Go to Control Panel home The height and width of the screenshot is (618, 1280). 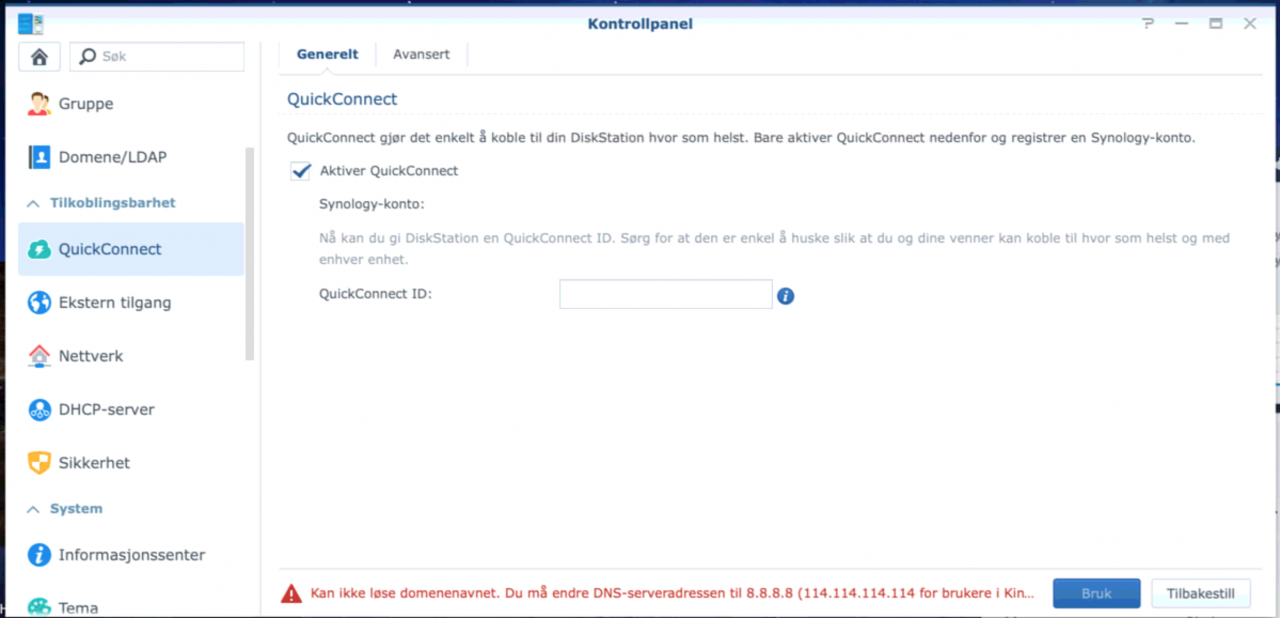tap(39, 57)
